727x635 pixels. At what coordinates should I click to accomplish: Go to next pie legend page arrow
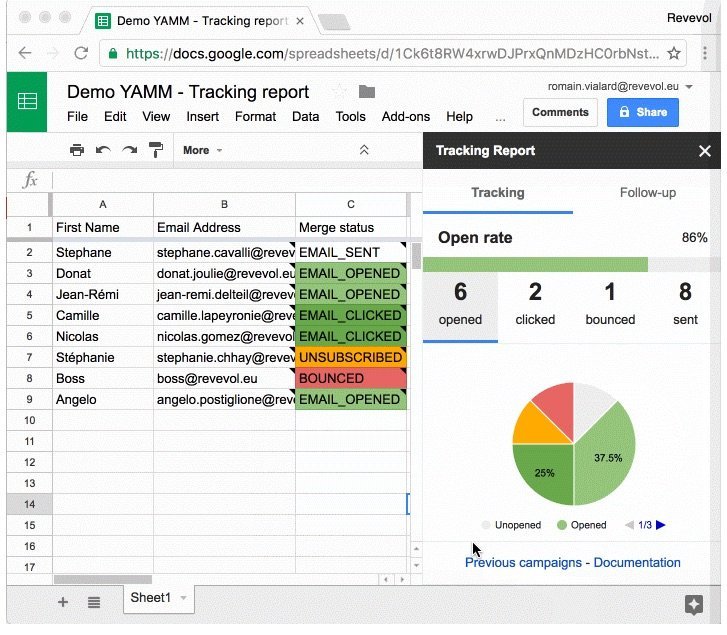[661, 525]
